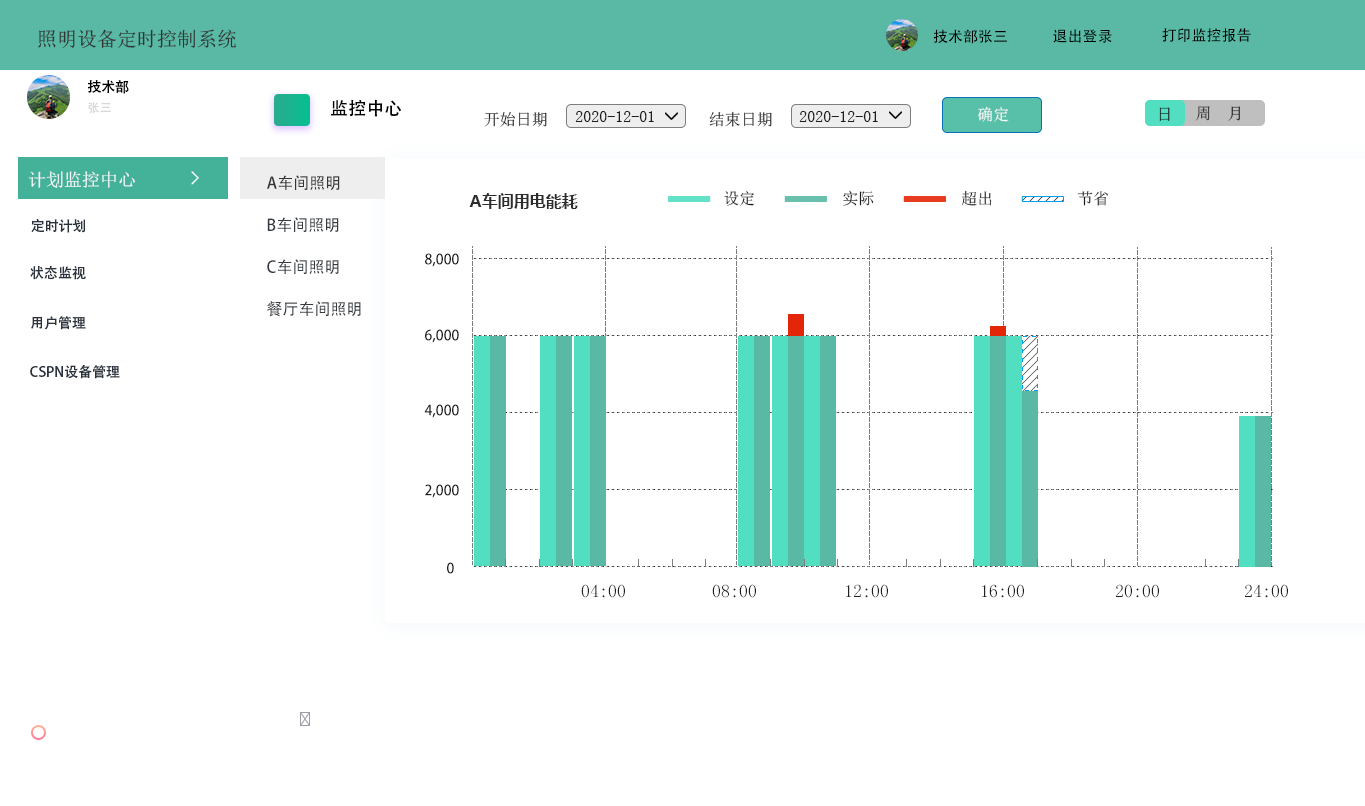Click the 16:00 axis label

[1002, 592]
